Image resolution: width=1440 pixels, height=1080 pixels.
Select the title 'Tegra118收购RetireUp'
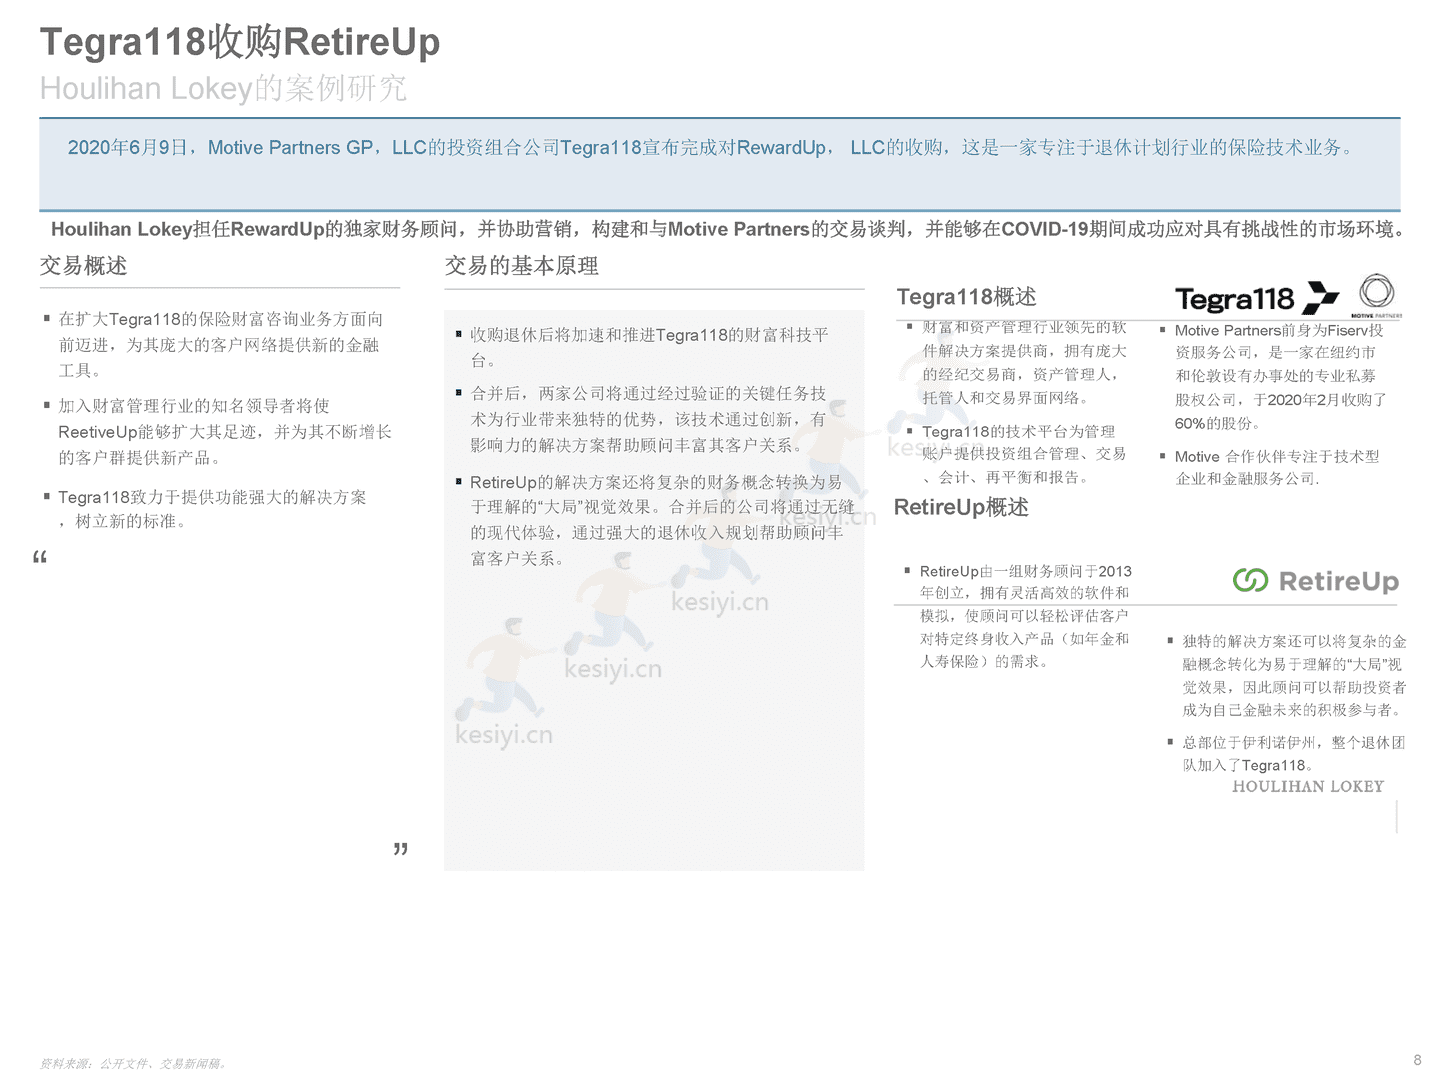point(240,42)
